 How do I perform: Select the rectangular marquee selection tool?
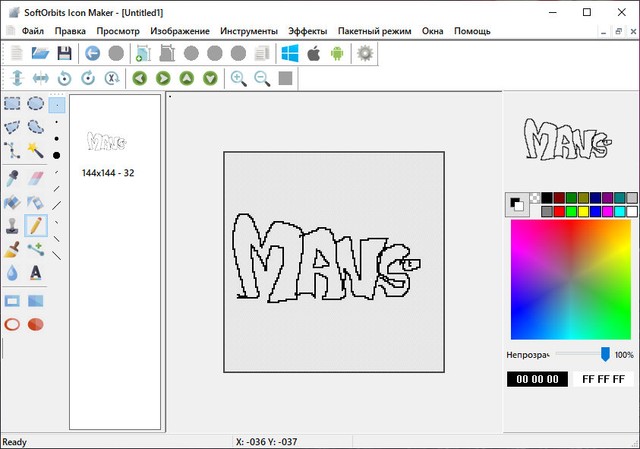12,103
